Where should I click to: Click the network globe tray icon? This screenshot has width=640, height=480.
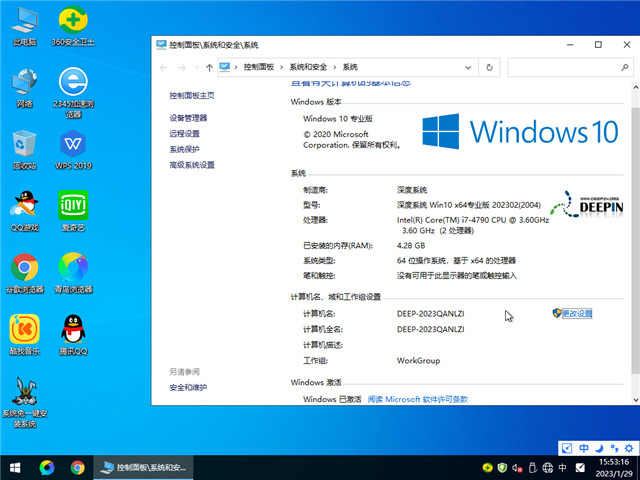[547, 467]
